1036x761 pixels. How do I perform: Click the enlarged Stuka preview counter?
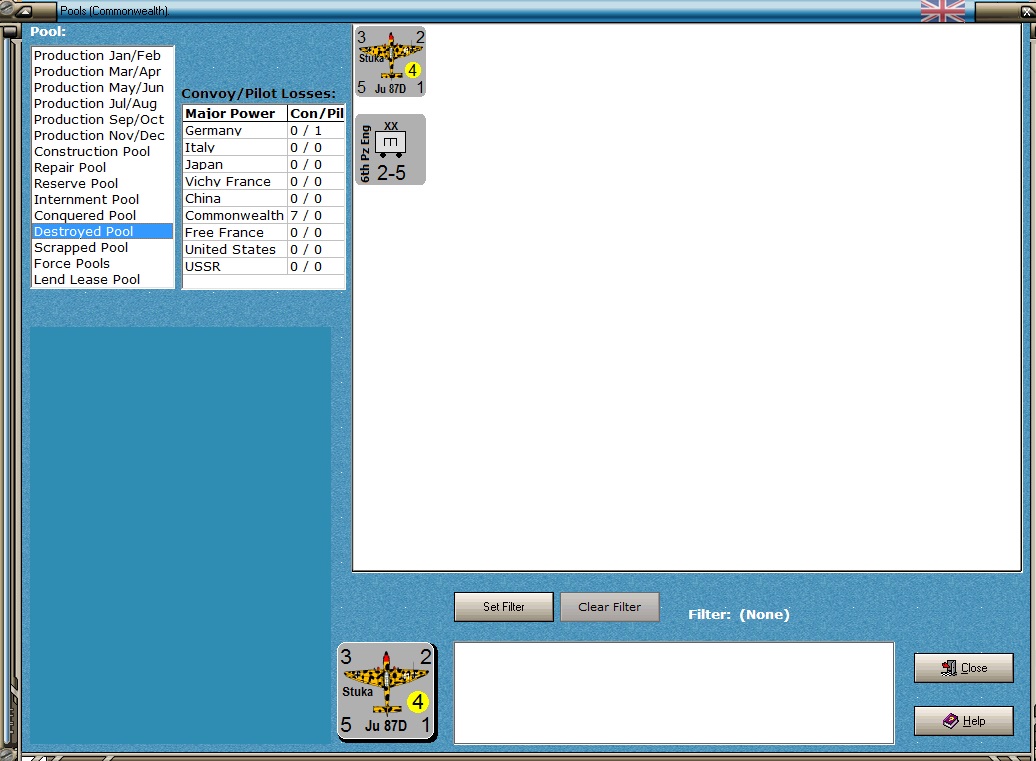387,692
